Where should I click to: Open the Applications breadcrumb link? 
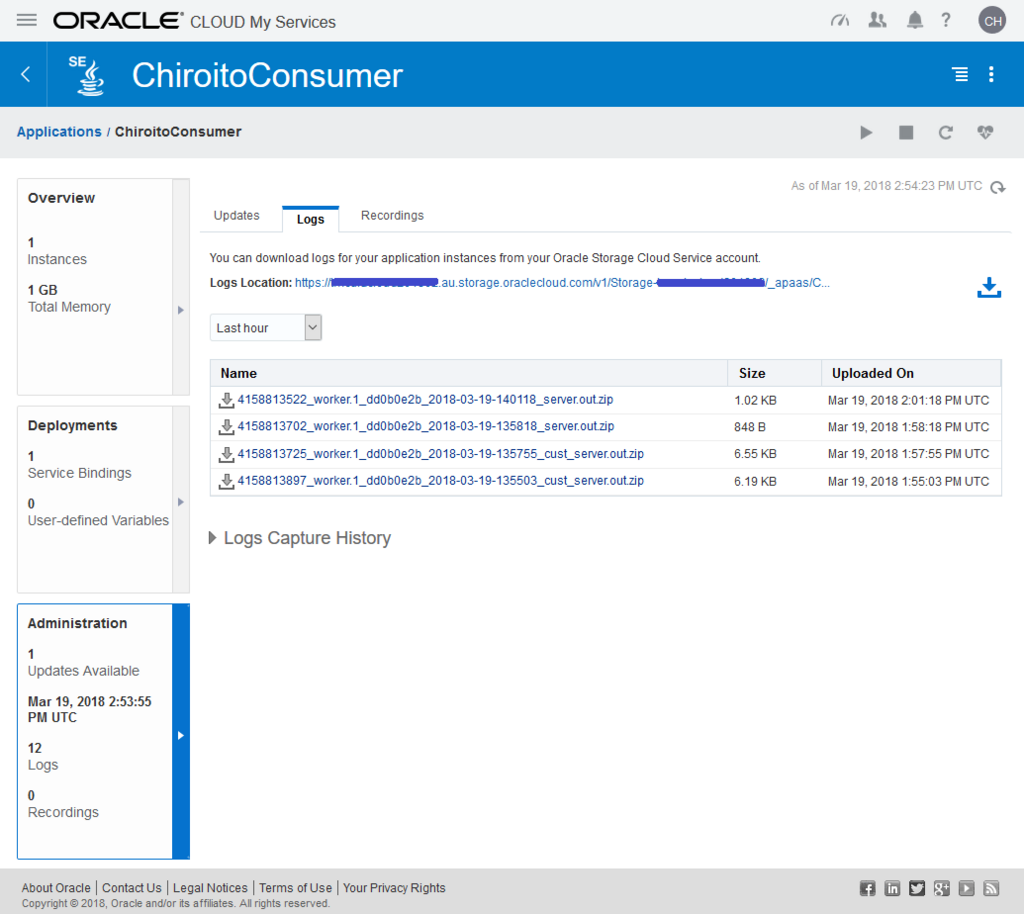59,132
